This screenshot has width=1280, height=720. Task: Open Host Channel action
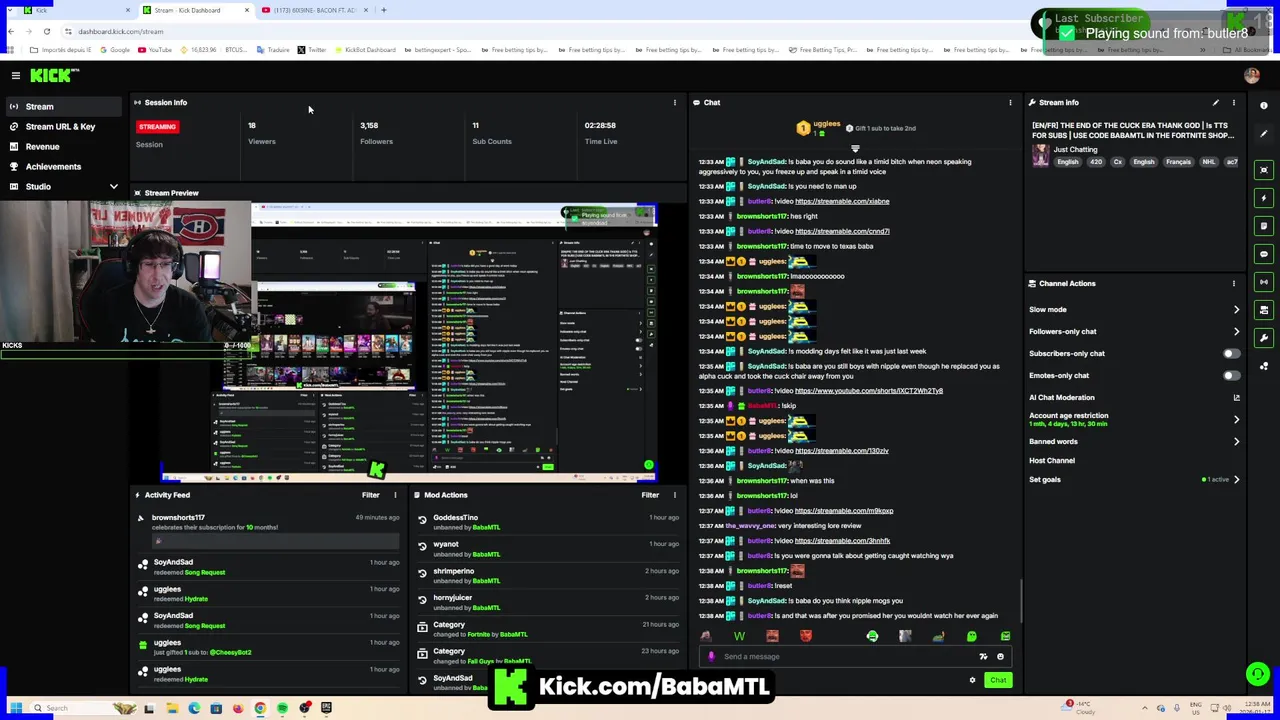click(1052, 460)
